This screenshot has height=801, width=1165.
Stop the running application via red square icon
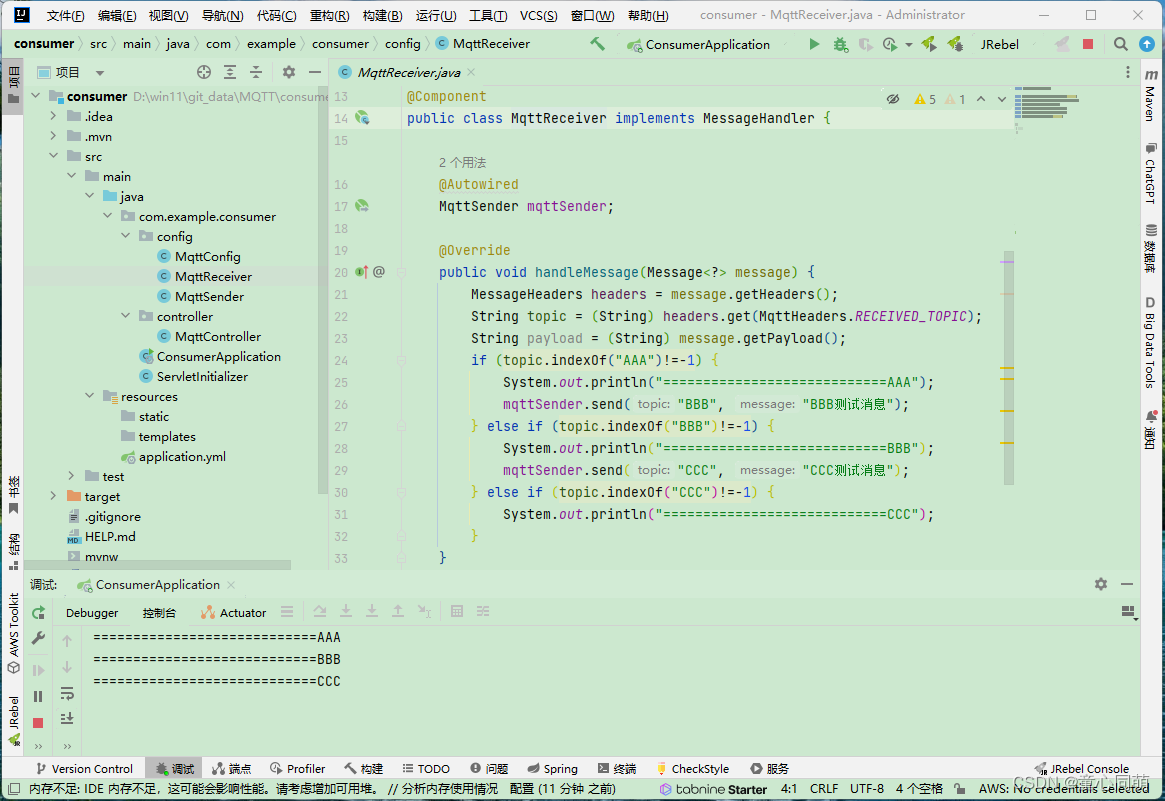click(1088, 44)
